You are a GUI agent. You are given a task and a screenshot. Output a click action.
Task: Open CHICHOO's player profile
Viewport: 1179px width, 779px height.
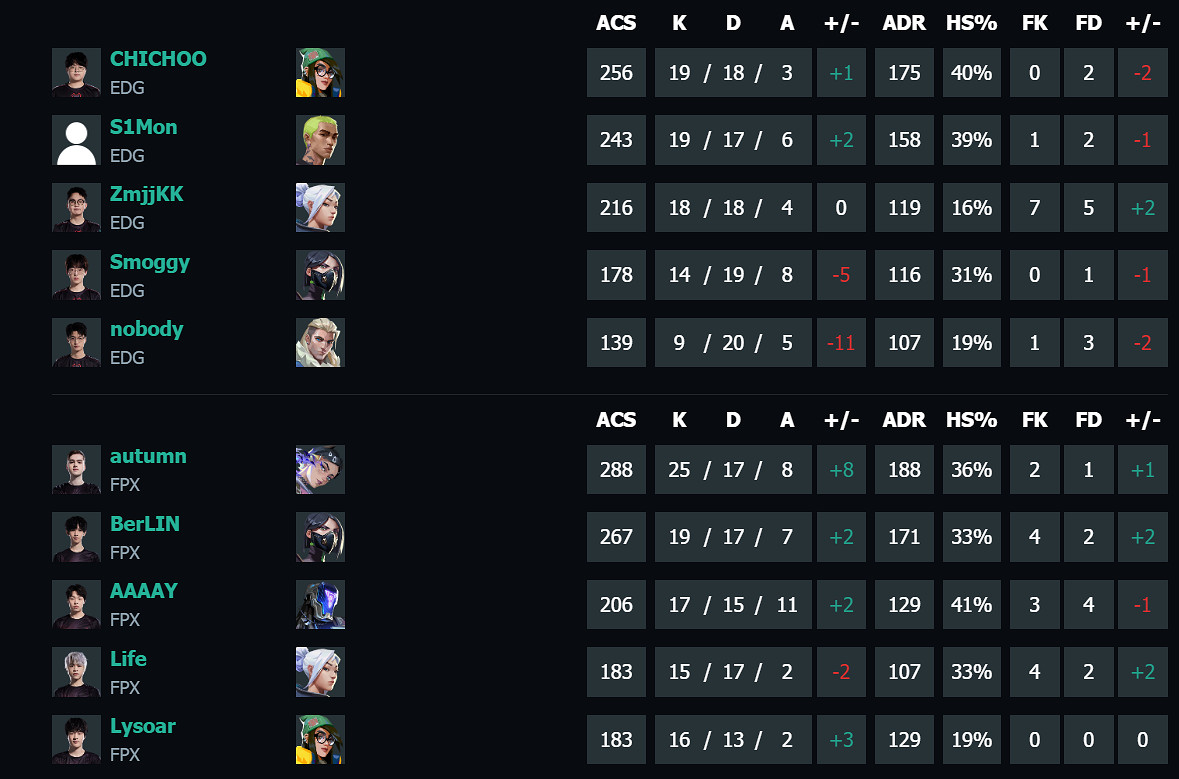[158, 58]
